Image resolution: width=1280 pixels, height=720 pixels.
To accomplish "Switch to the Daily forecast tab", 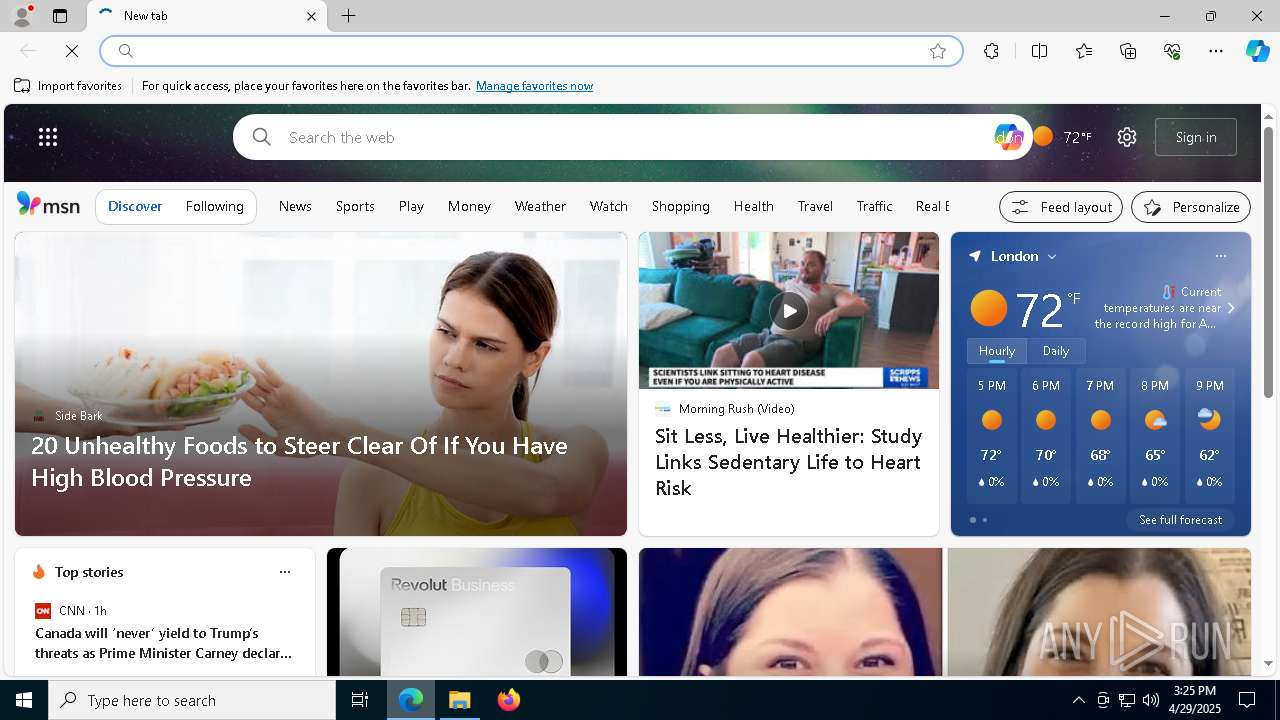I will point(1056,351).
